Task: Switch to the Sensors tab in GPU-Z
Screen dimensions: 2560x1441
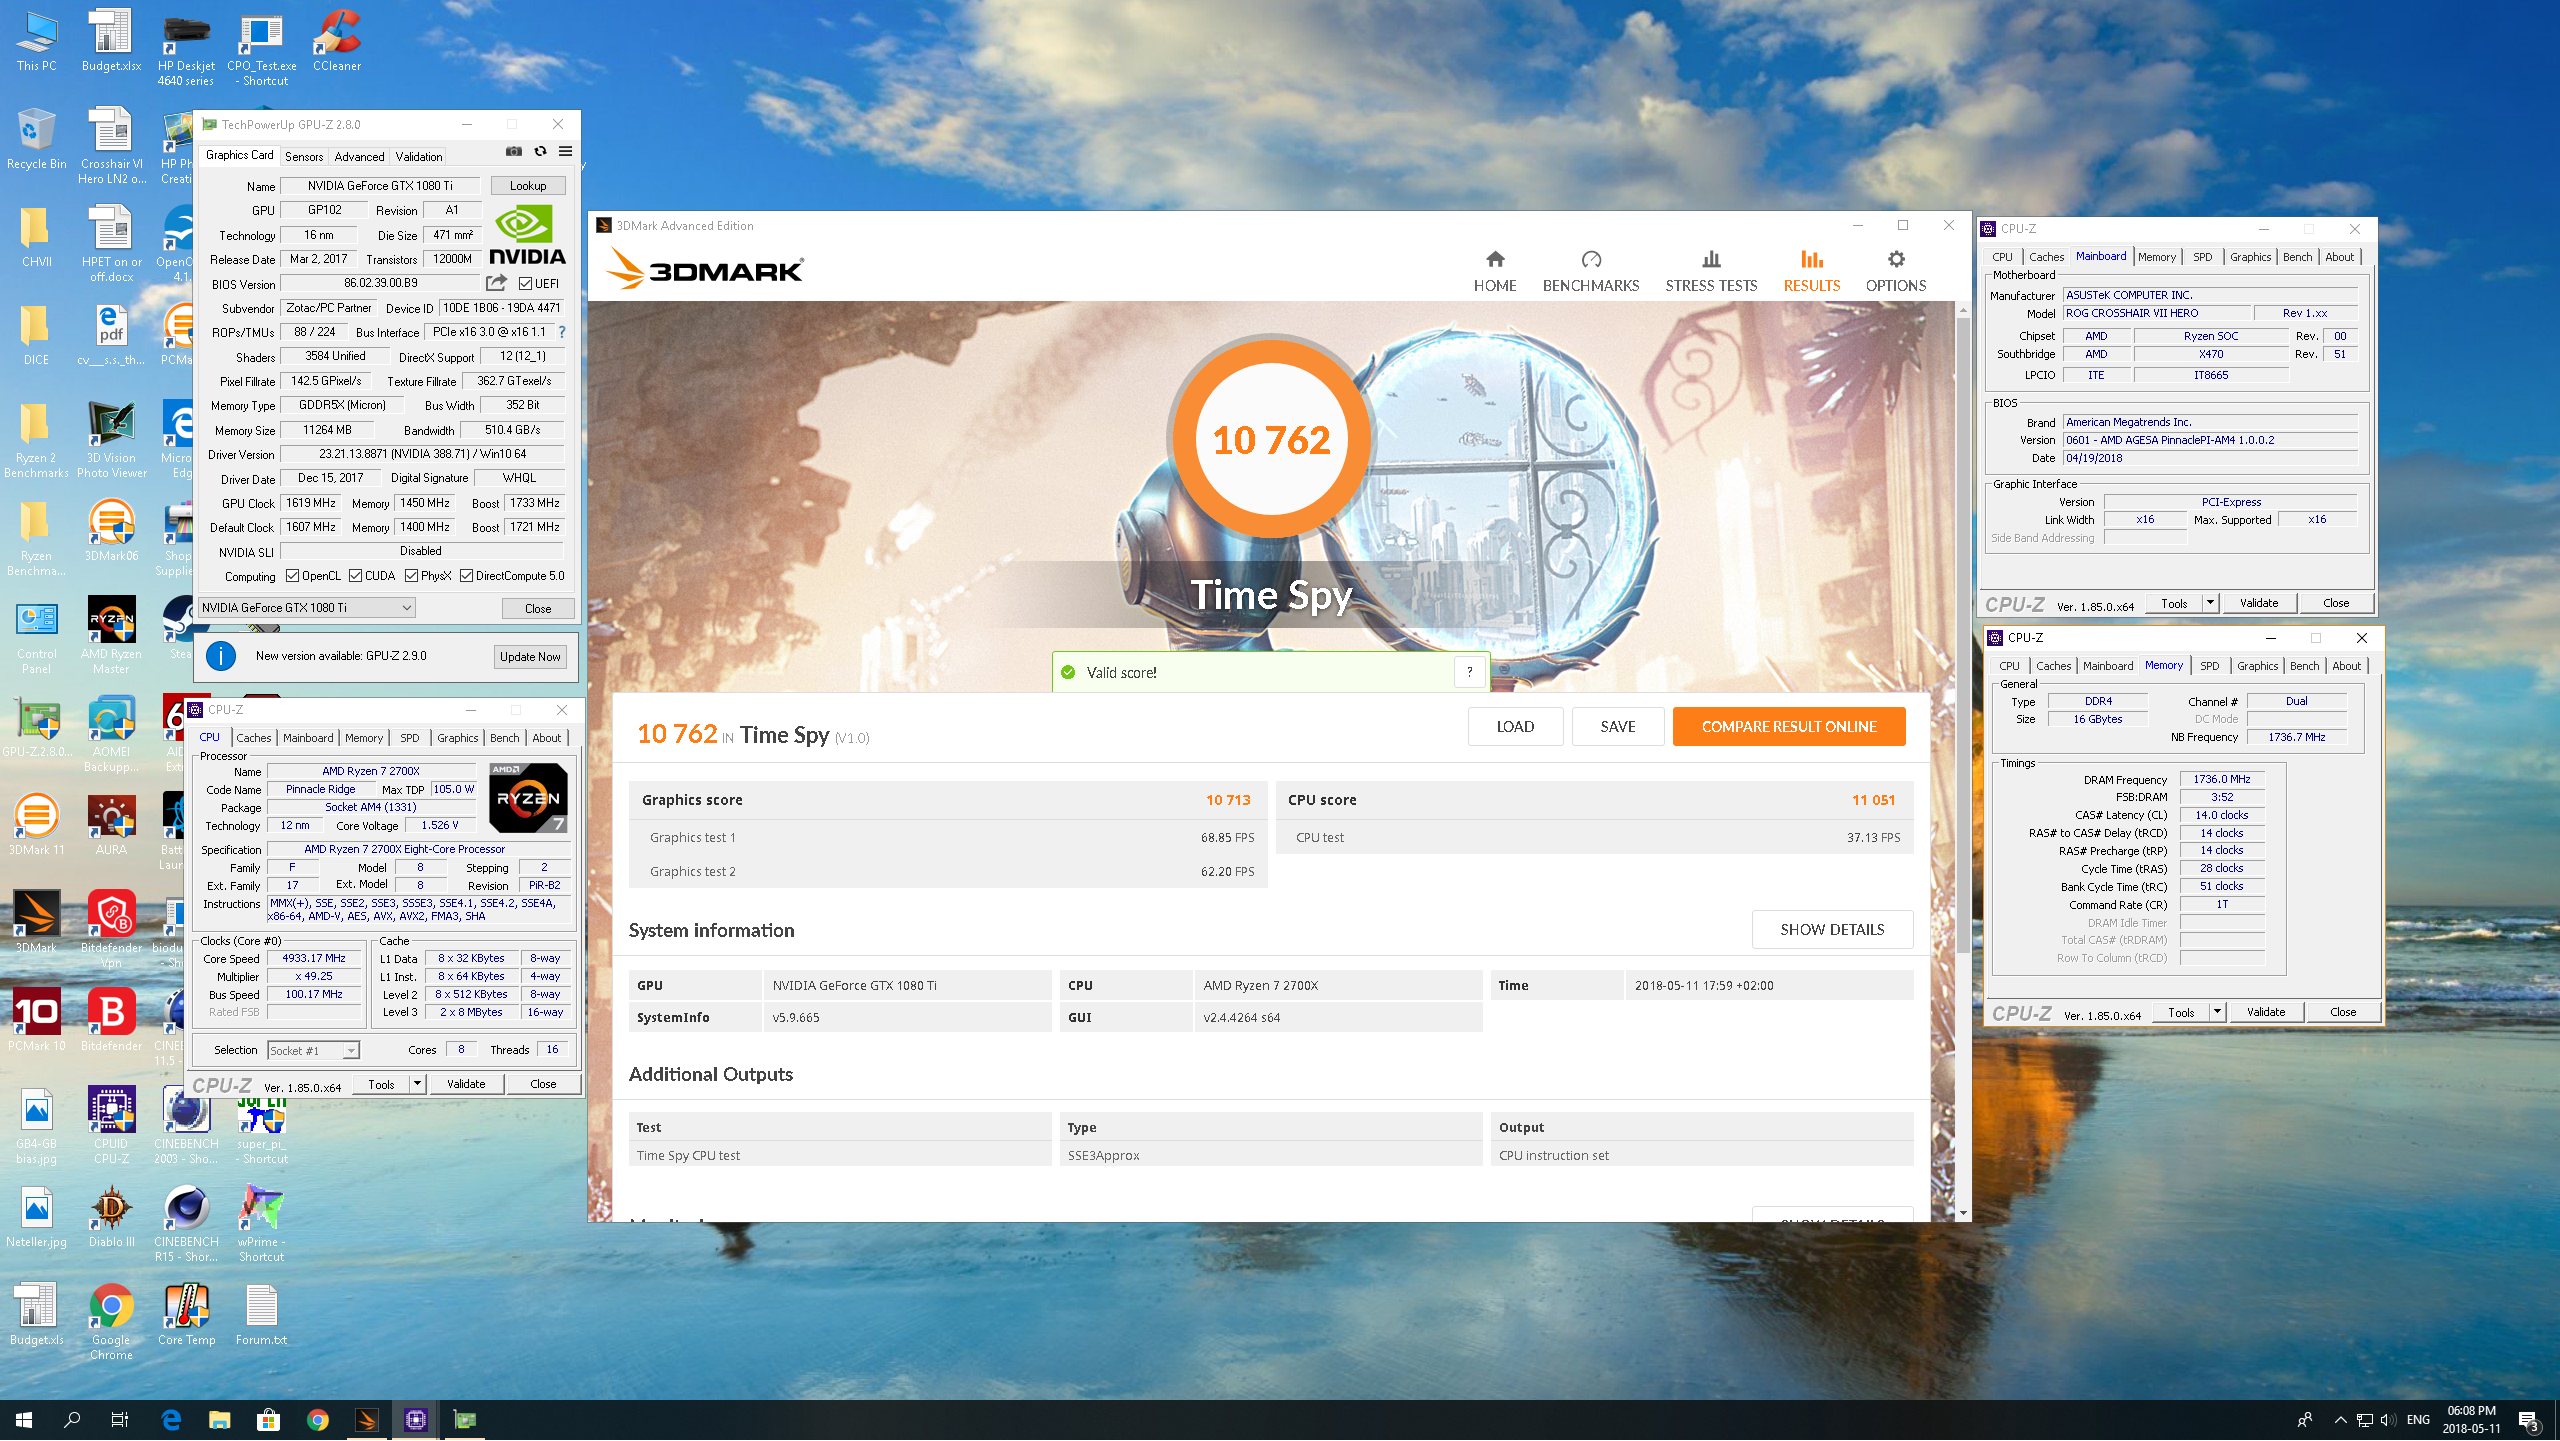Action: (304, 157)
